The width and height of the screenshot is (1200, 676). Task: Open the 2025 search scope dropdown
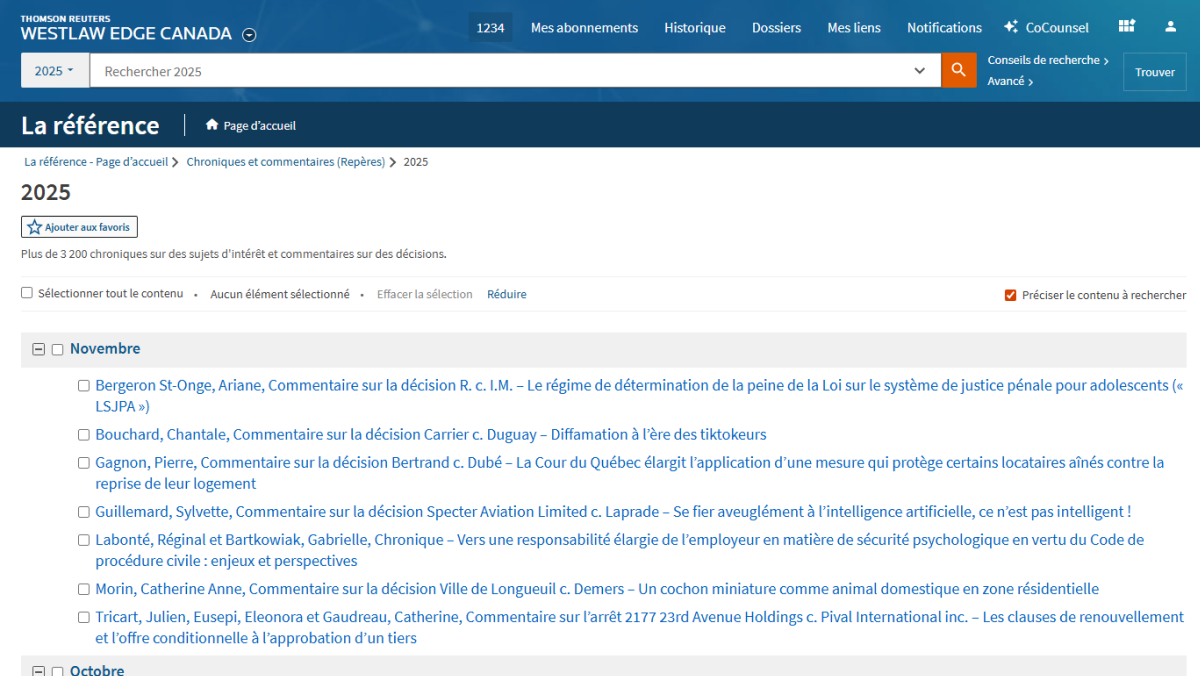tap(55, 71)
